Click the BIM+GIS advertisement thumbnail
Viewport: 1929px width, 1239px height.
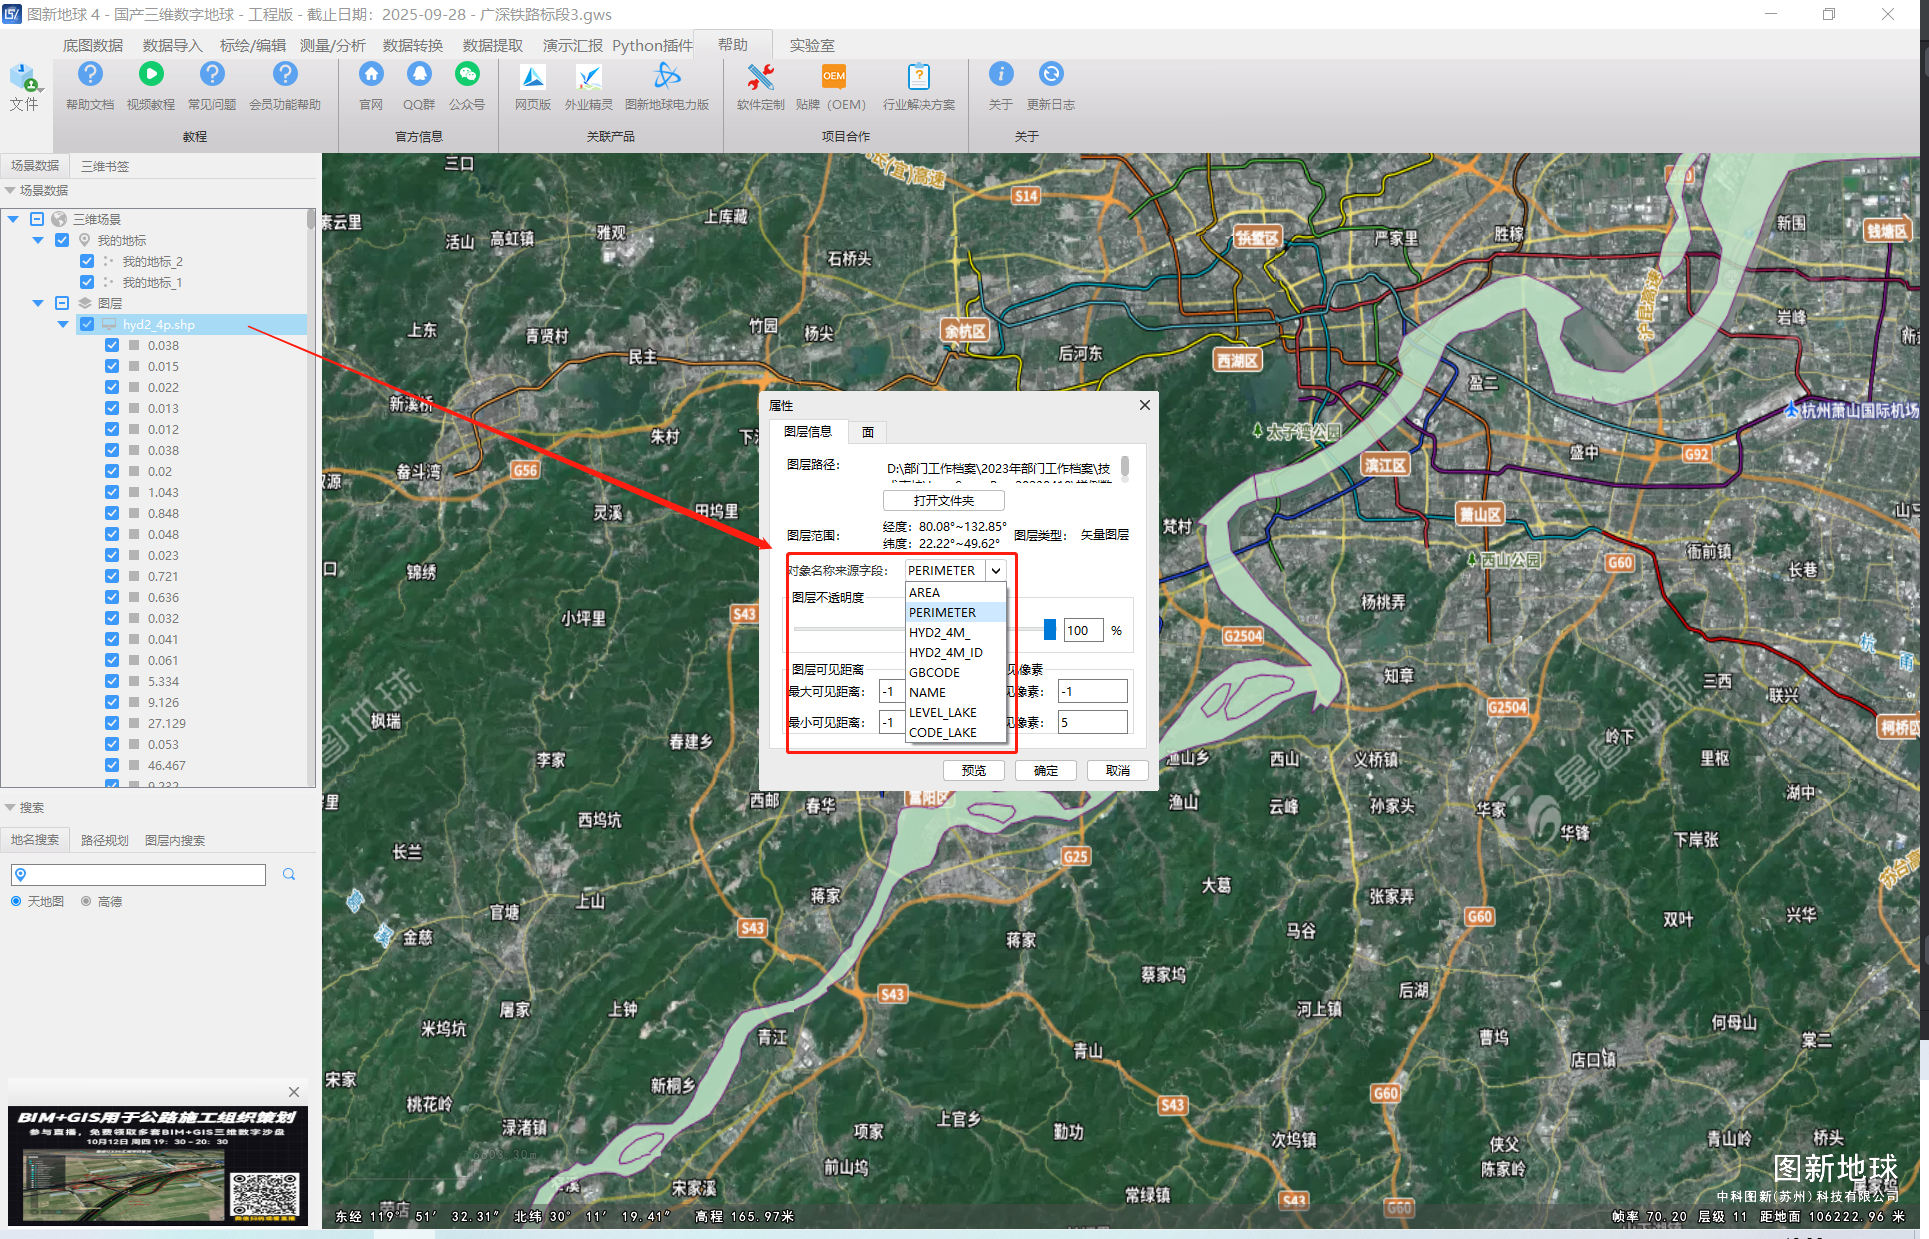click(x=158, y=1165)
